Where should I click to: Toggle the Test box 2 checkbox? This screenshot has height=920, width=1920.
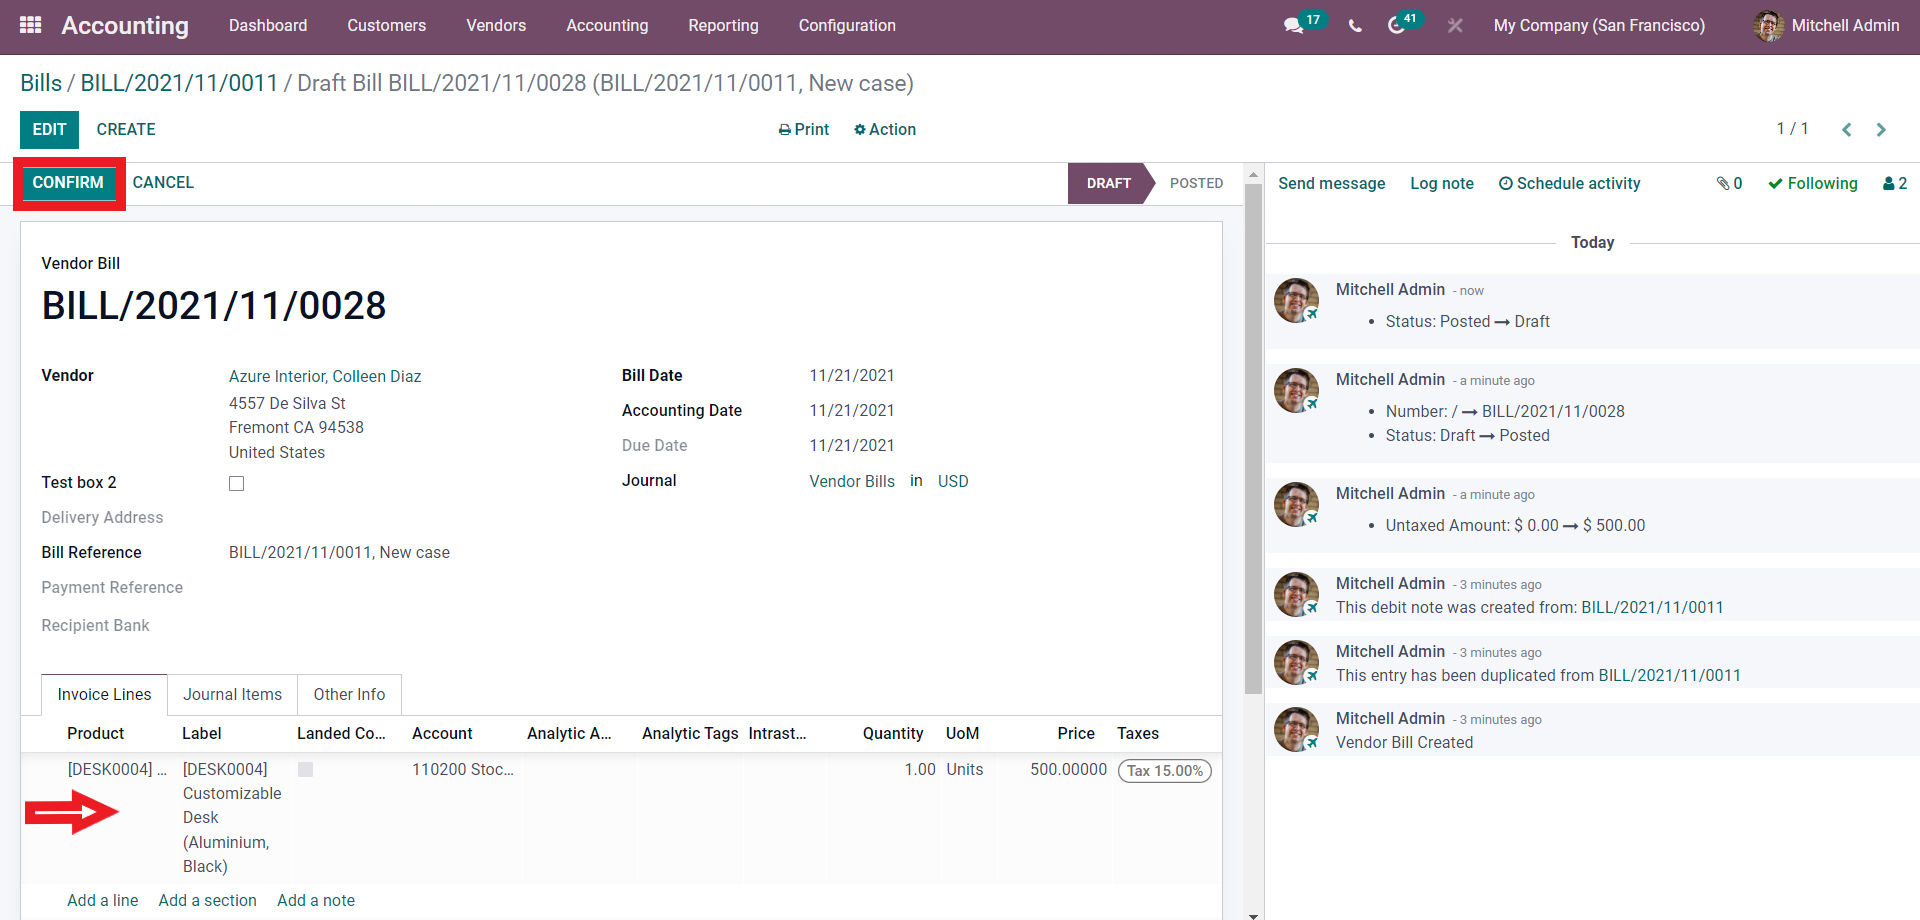(237, 484)
